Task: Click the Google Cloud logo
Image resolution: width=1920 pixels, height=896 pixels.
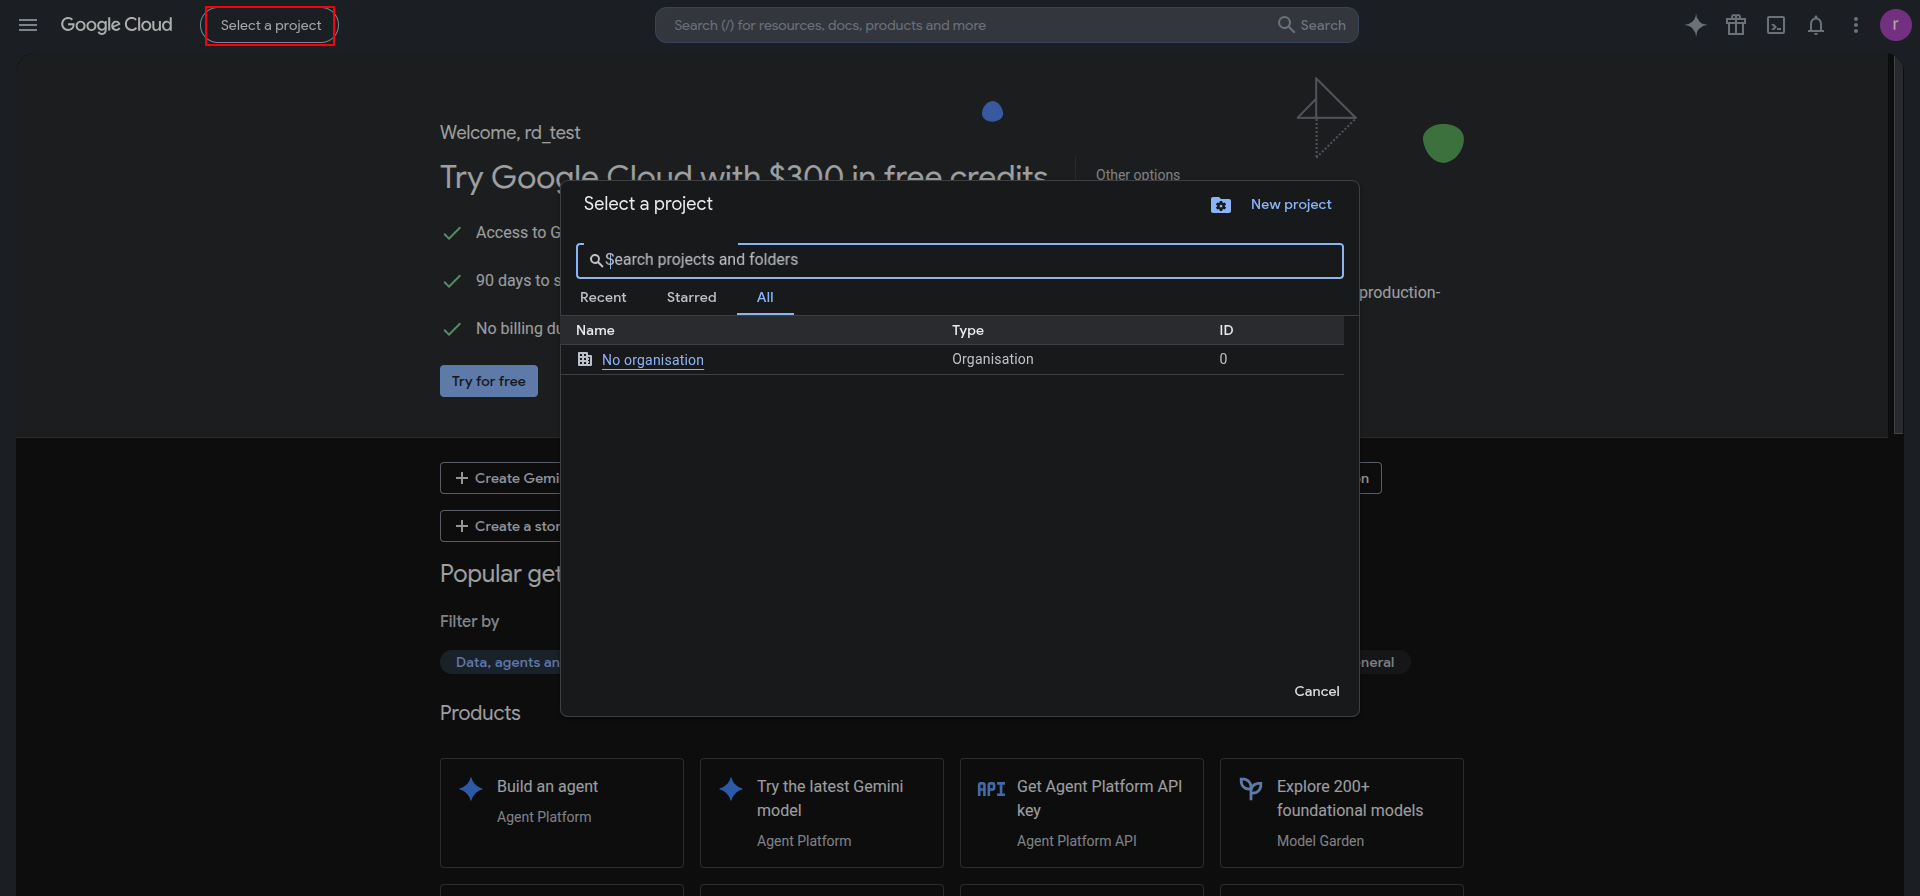Action: tap(116, 25)
